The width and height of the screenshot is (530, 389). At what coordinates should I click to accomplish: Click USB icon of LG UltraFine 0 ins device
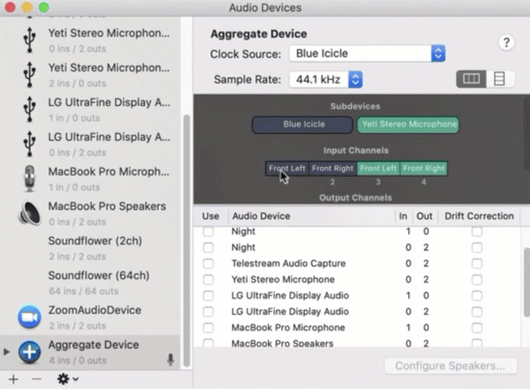click(29, 144)
